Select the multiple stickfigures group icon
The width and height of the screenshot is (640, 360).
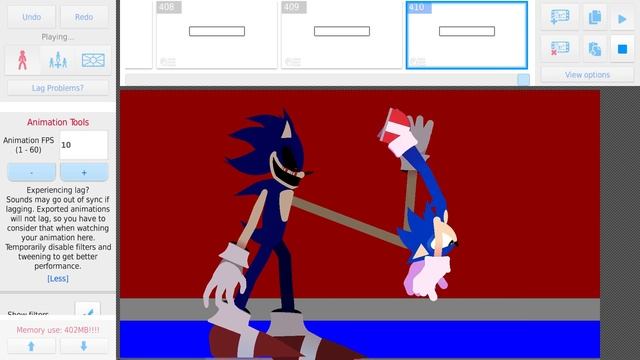(x=58, y=60)
